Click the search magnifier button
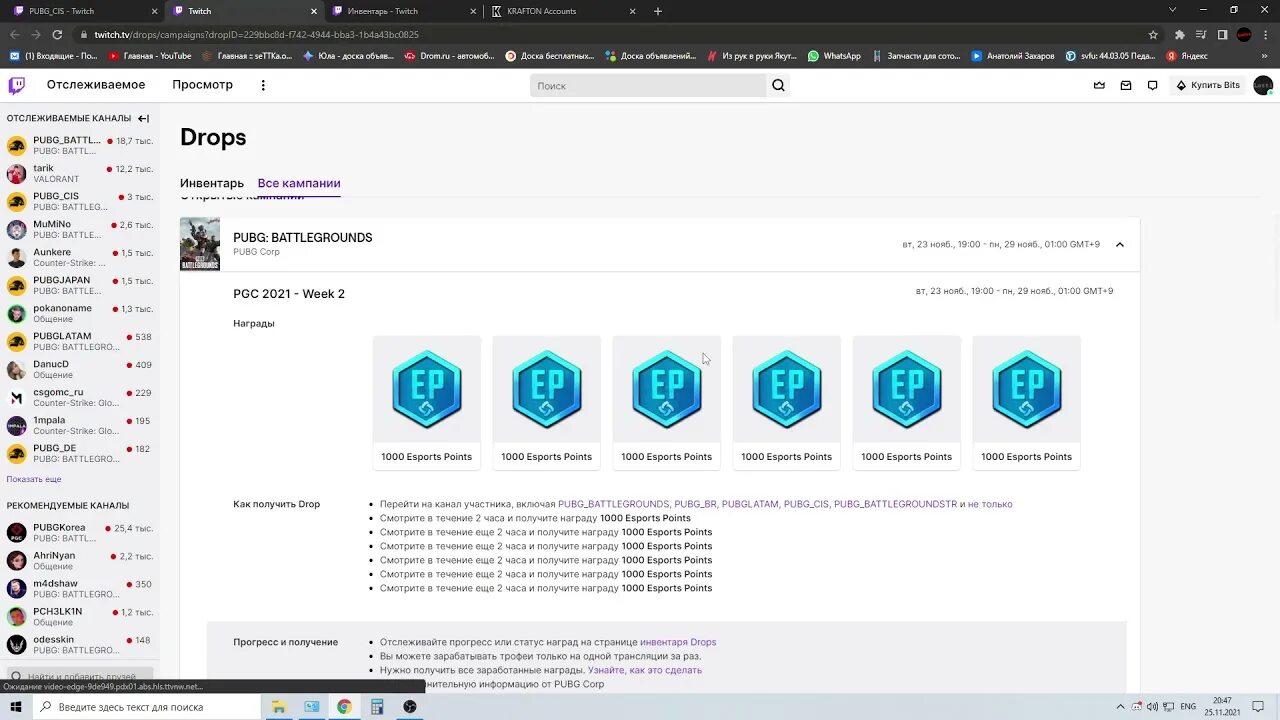The width and height of the screenshot is (1280, 720). point(778,85)
